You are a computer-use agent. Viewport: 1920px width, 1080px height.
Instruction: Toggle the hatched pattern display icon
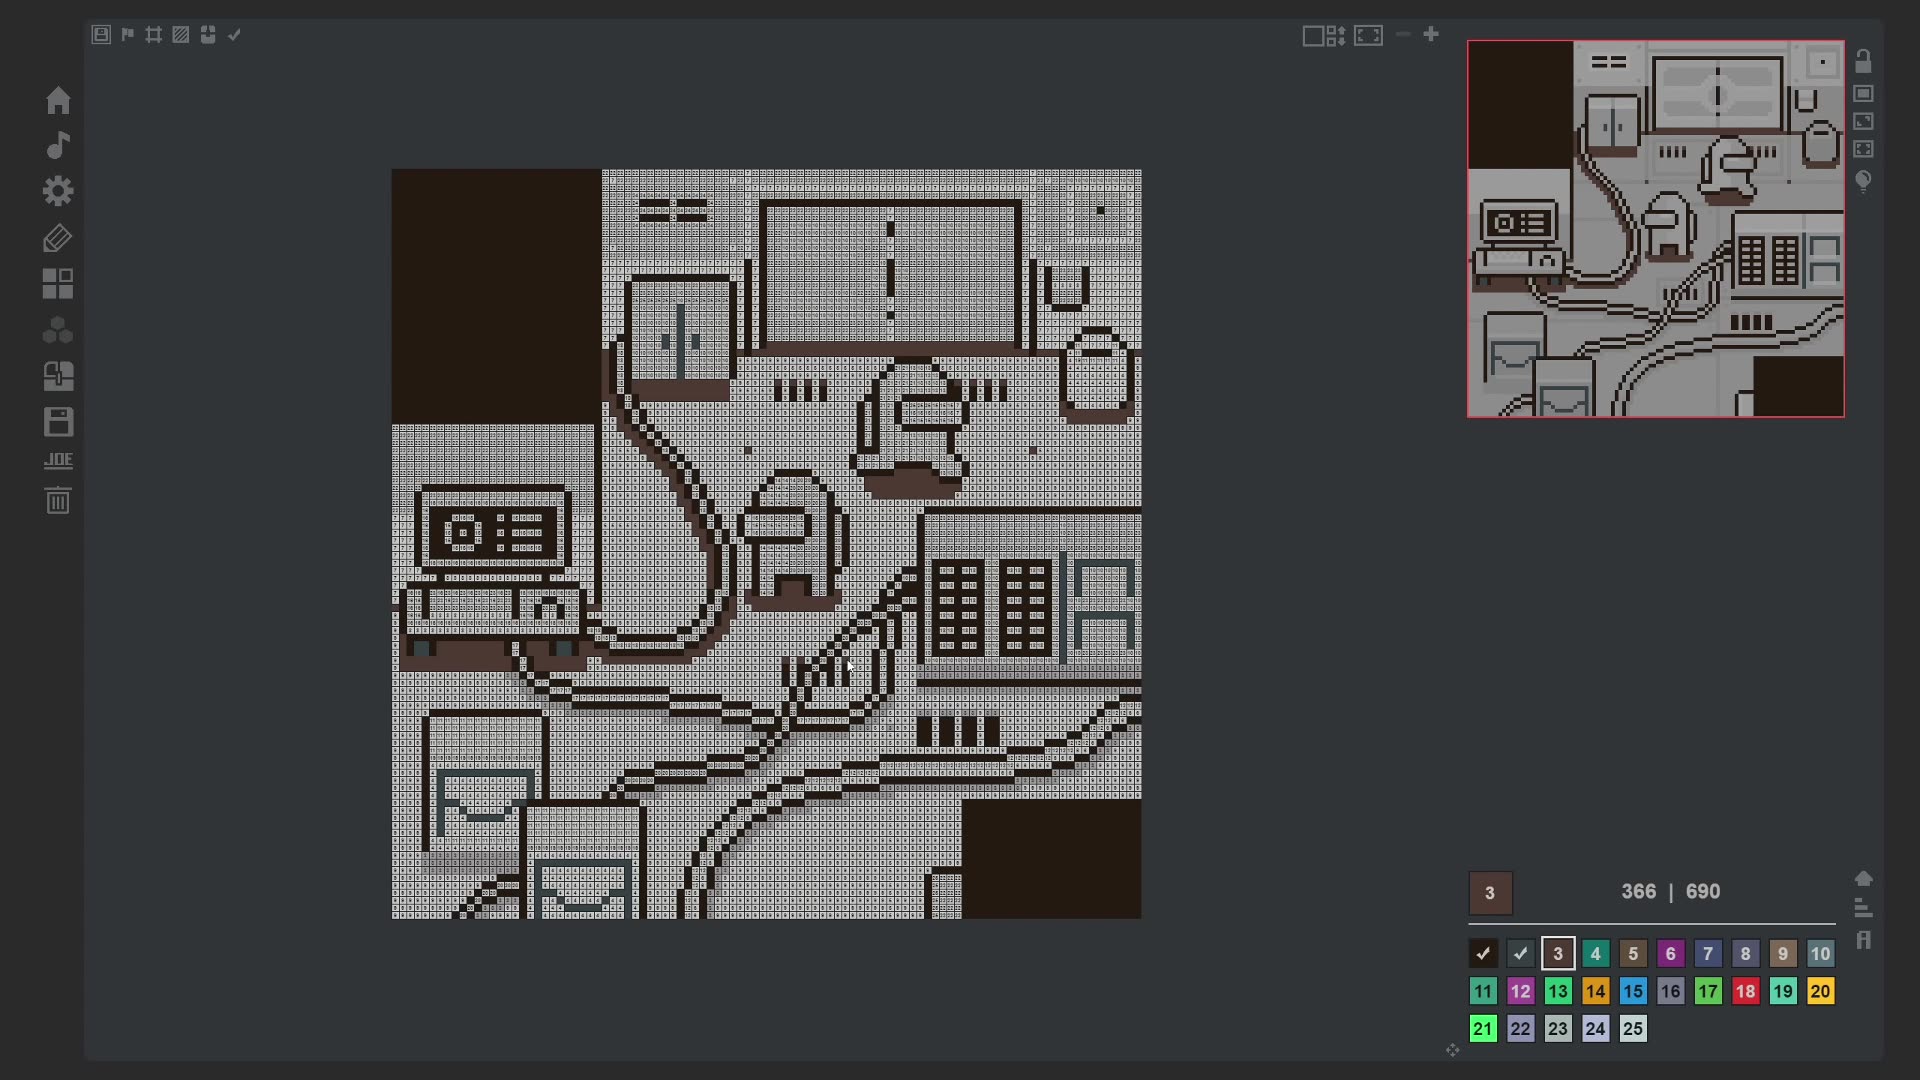(180, 35)
